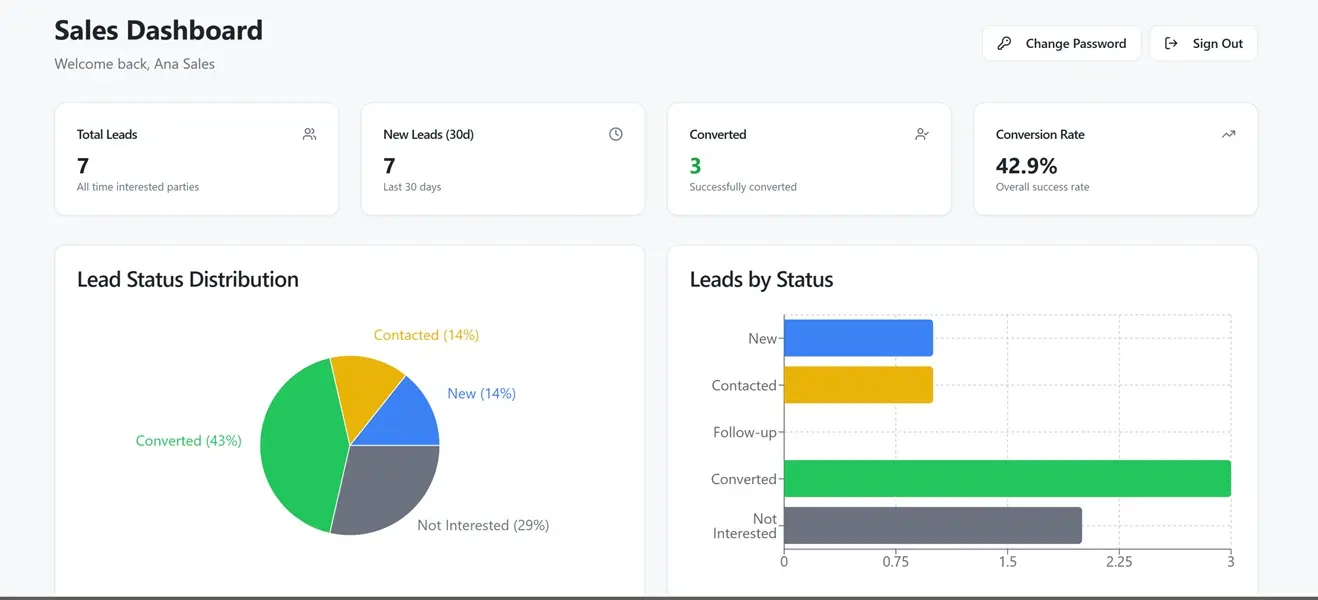Click the 42.9% conversion rate value
The width and height of the screenshot is (1318, 600).
pos(1026,165)
